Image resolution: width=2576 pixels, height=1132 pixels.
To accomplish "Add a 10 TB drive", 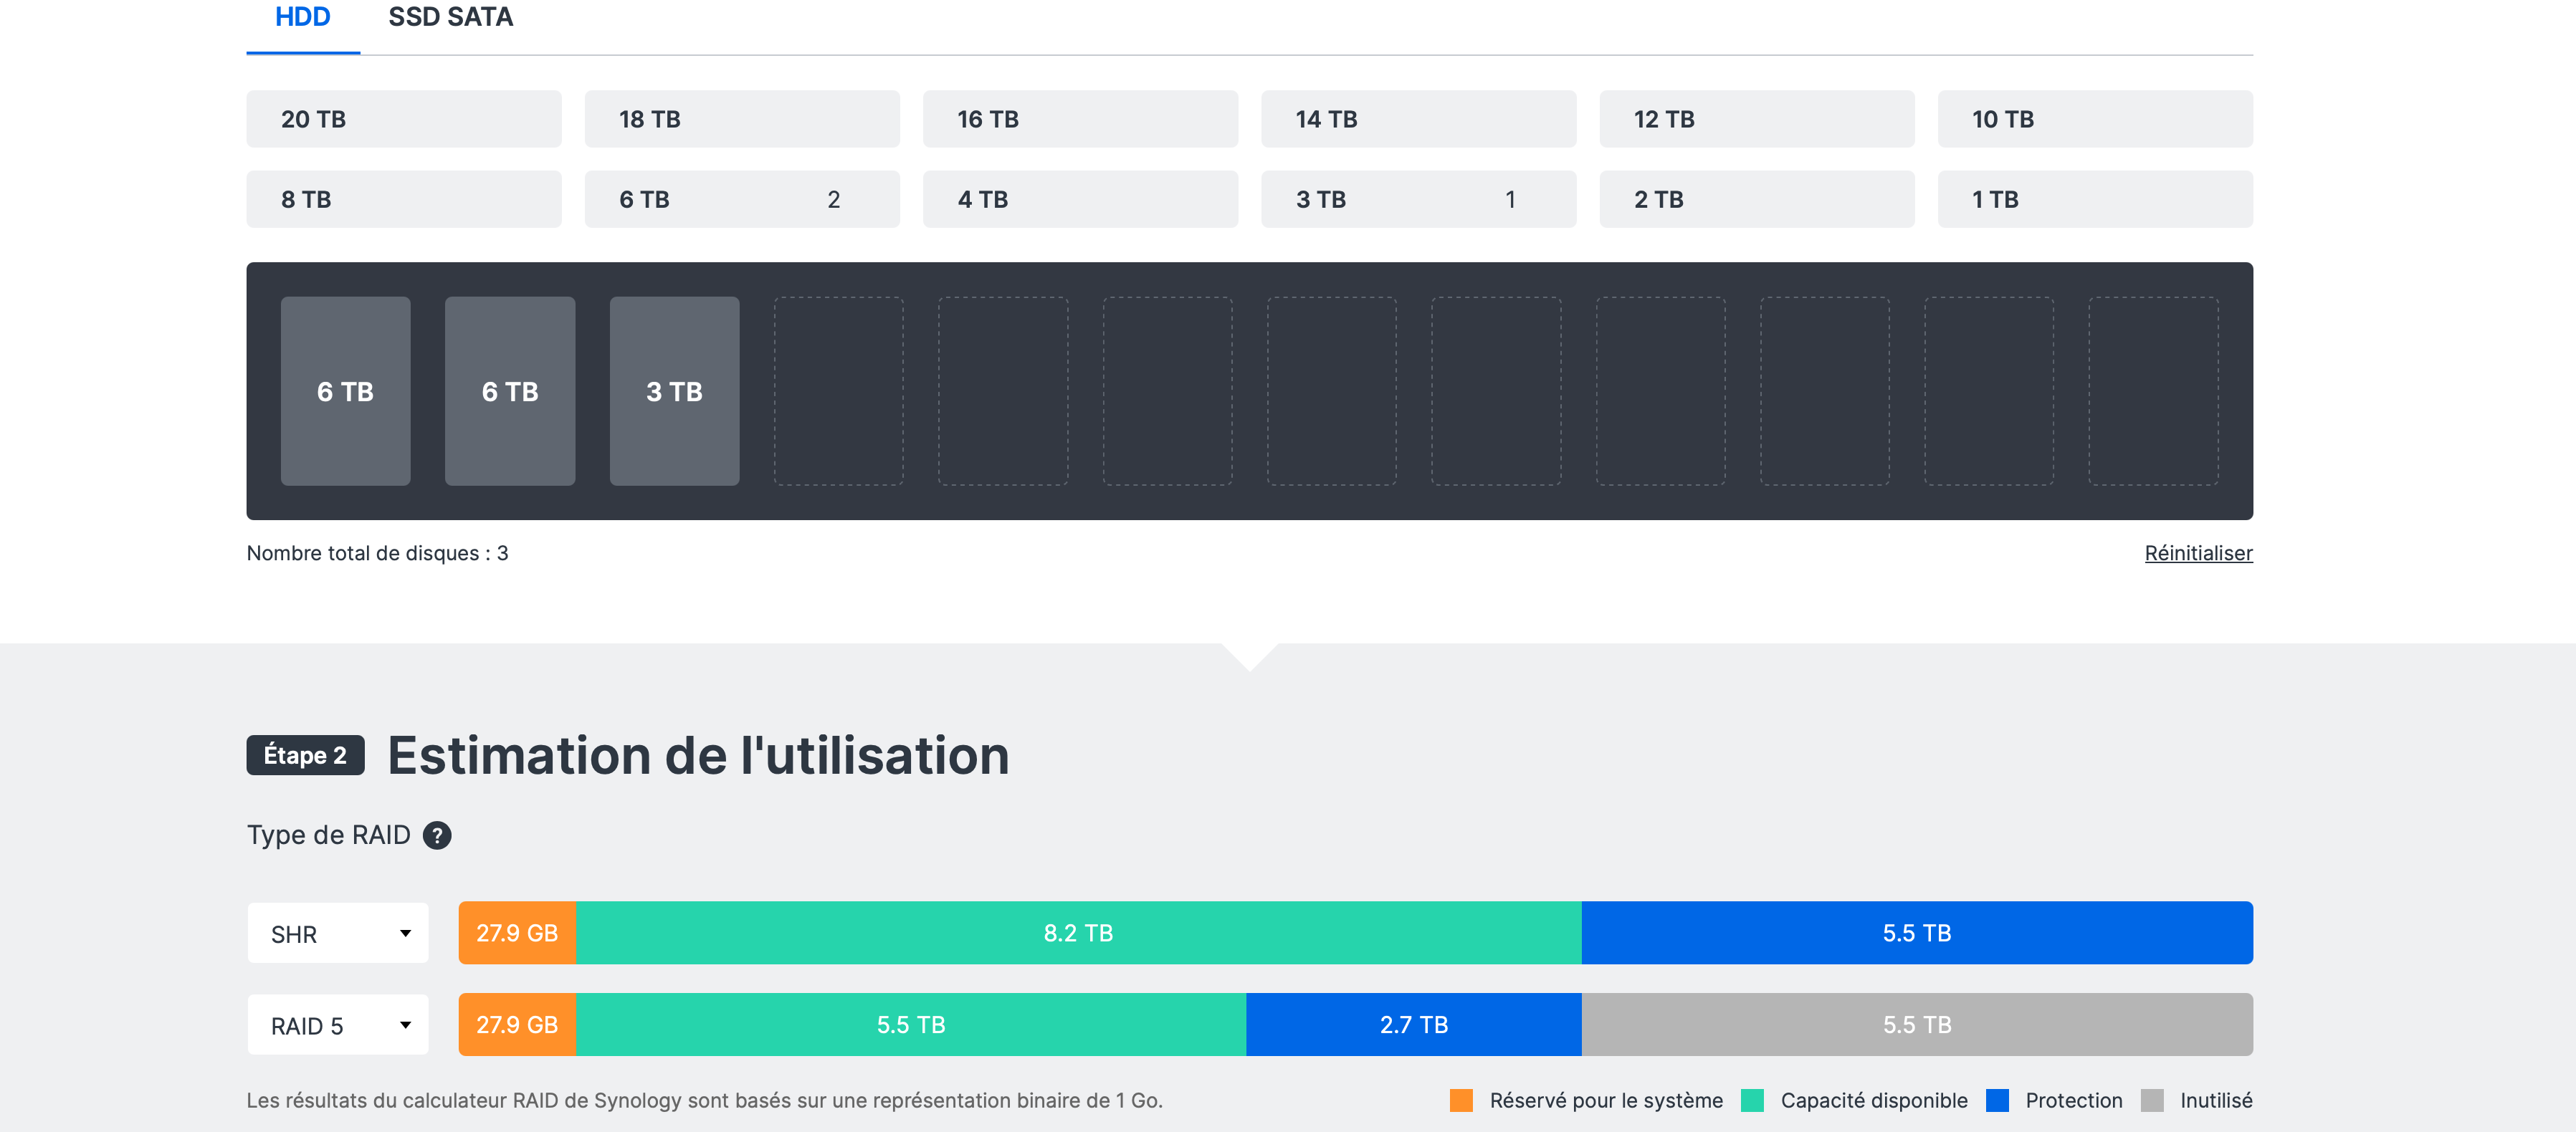I will click(x=2094, y=119).
